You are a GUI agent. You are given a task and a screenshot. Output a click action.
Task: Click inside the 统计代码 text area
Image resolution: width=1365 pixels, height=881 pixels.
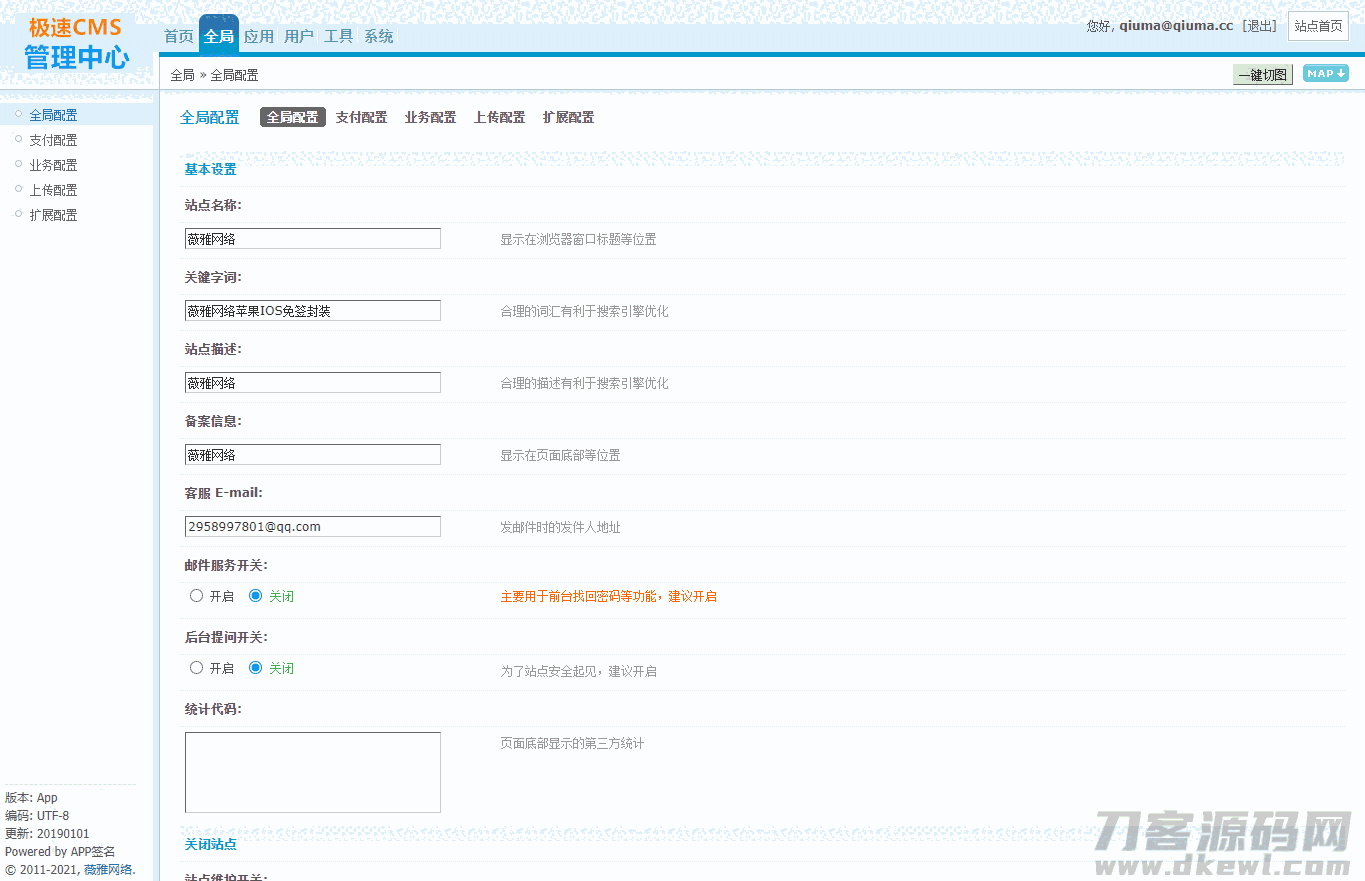point(312,772)
